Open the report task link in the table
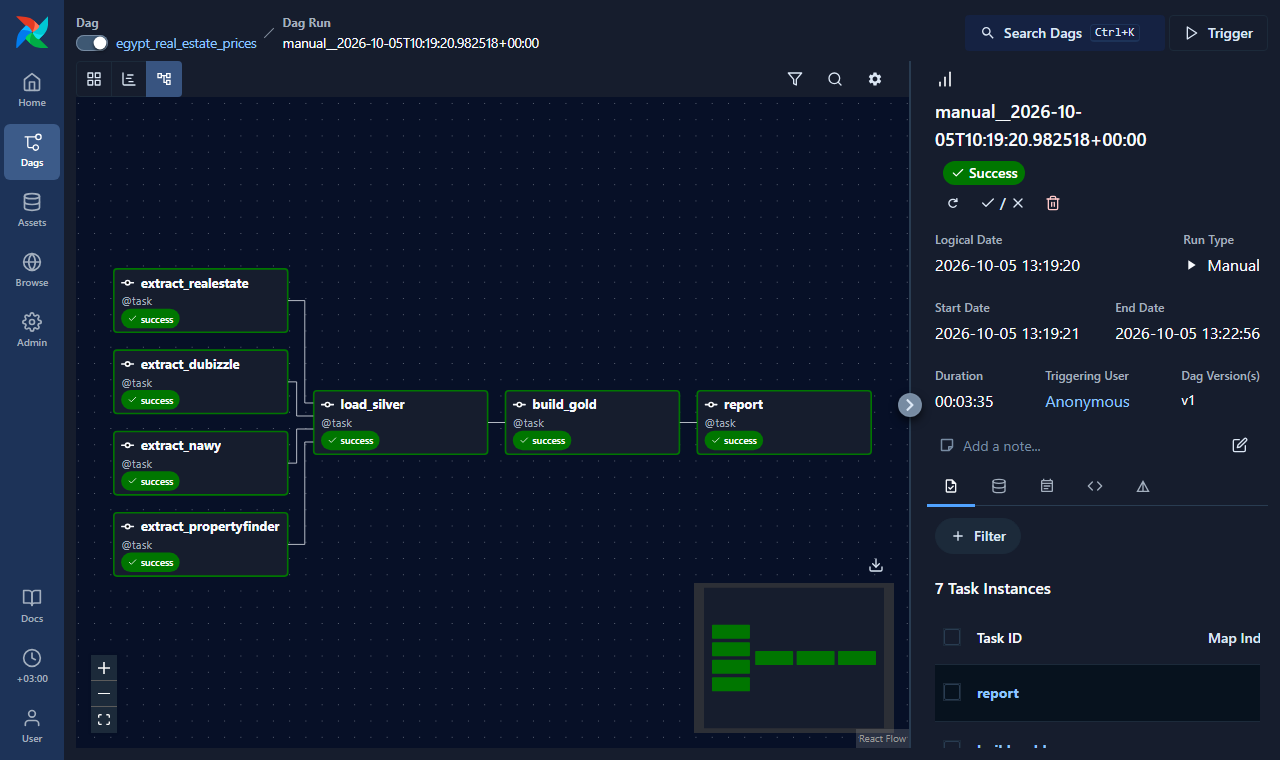 click(998, 693)
